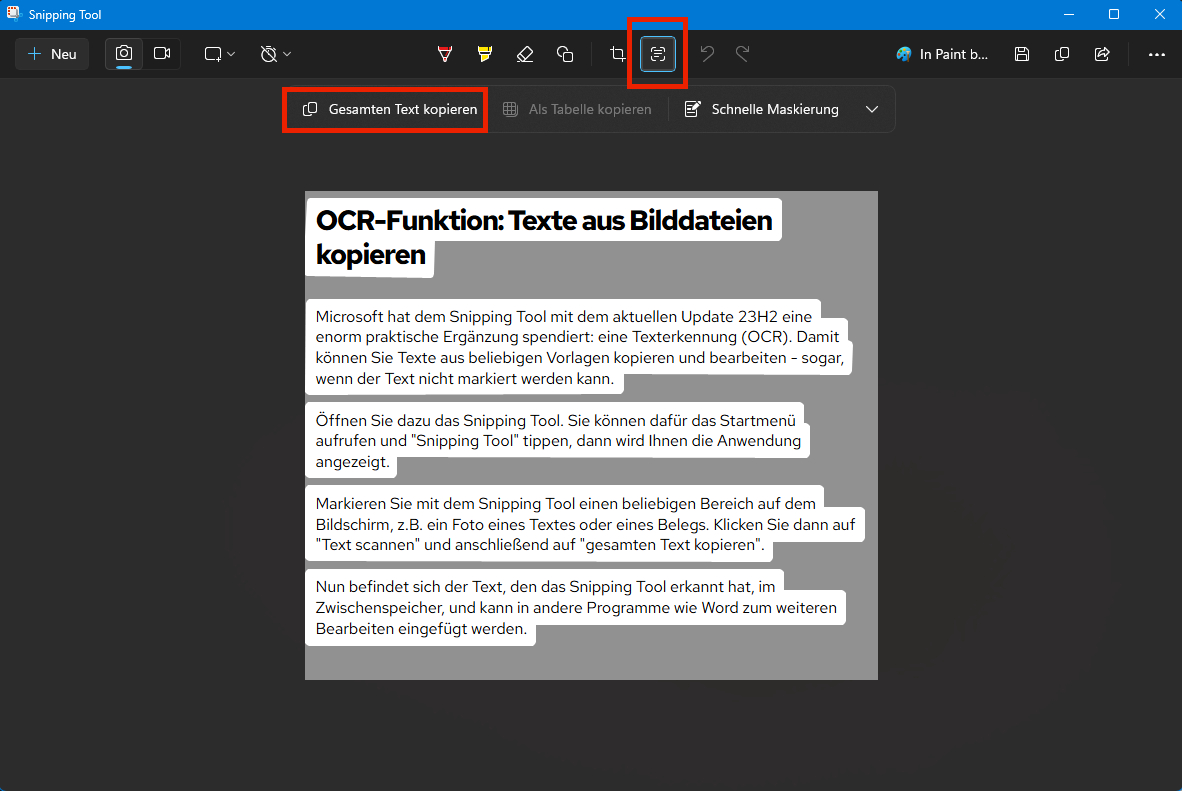Image resolution: width=1182 pixels, height=791 pixels.
Task: Select the eraser tool
Action: click(x=525, y=54)
